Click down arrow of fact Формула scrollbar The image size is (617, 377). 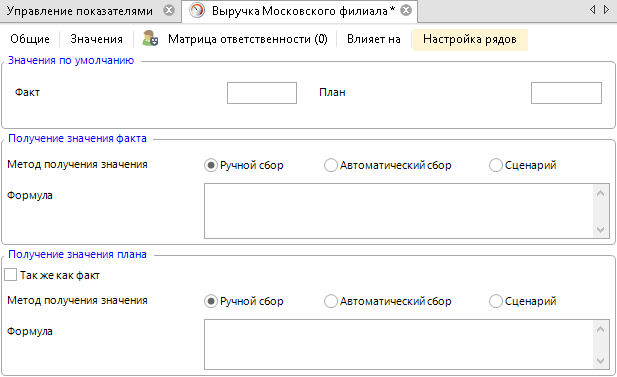click(x=600, y=229)
